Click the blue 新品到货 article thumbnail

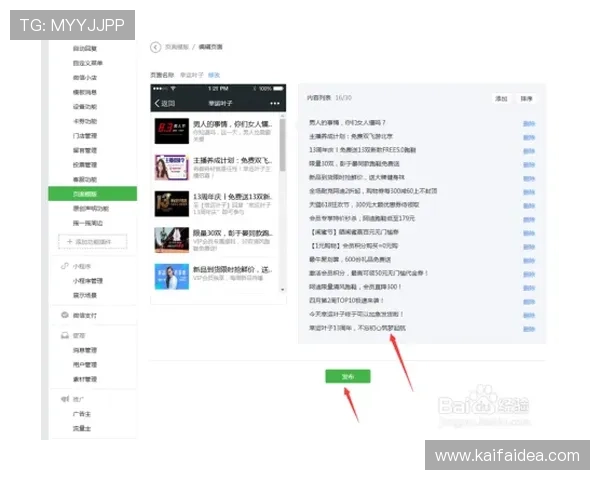(172, 276)
